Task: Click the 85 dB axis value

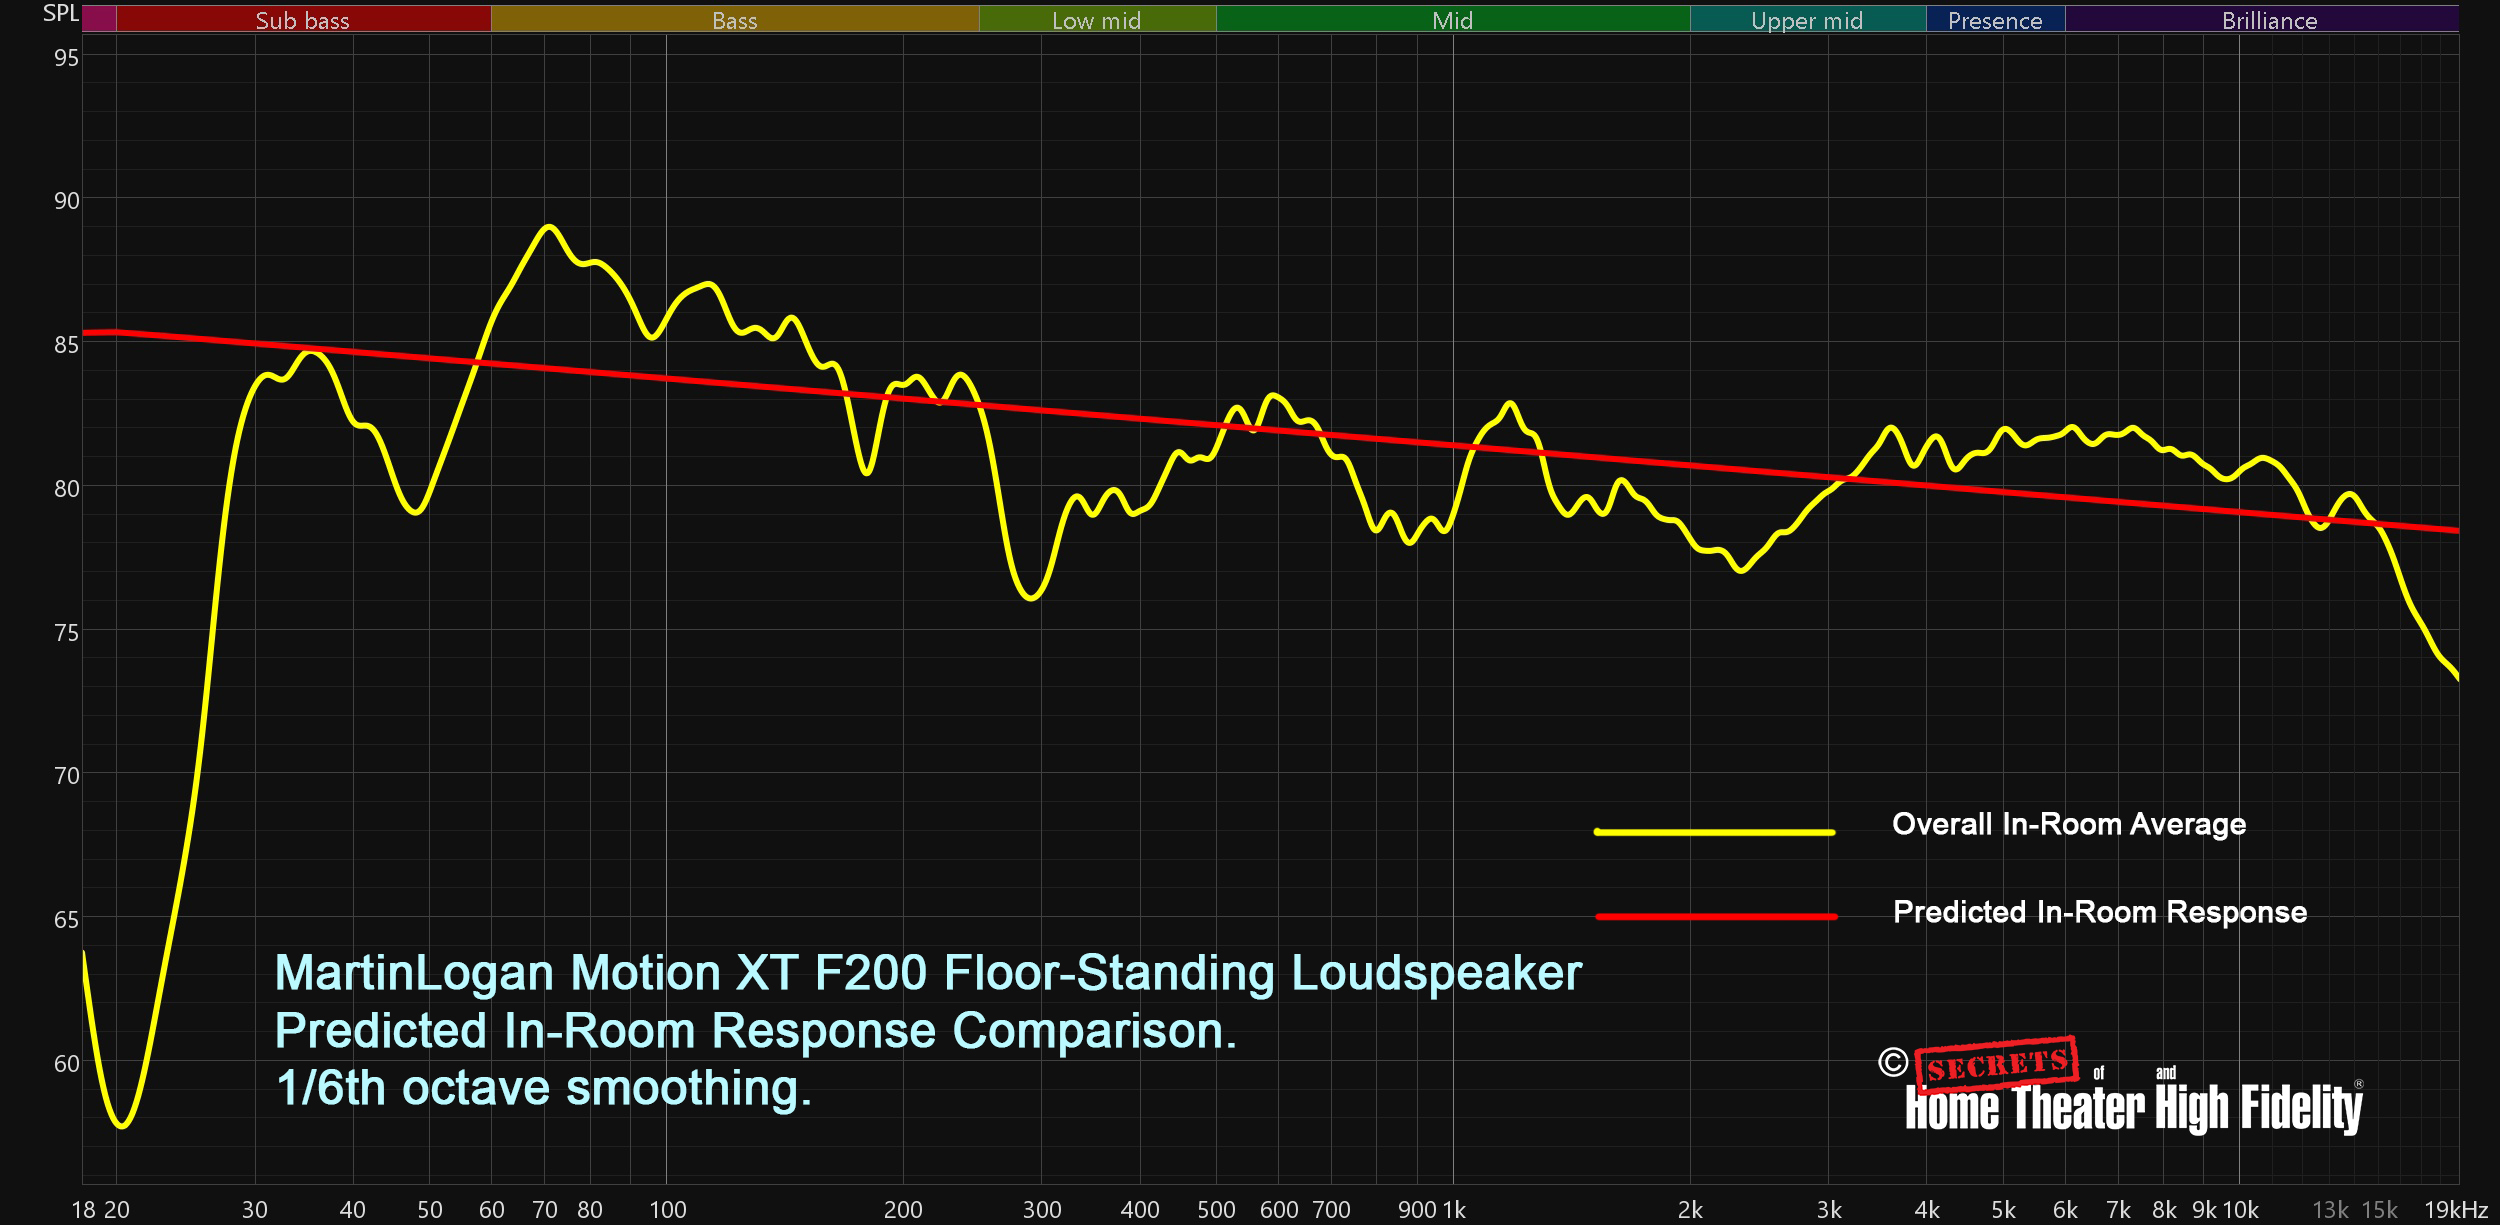Action: coord(66,345)
